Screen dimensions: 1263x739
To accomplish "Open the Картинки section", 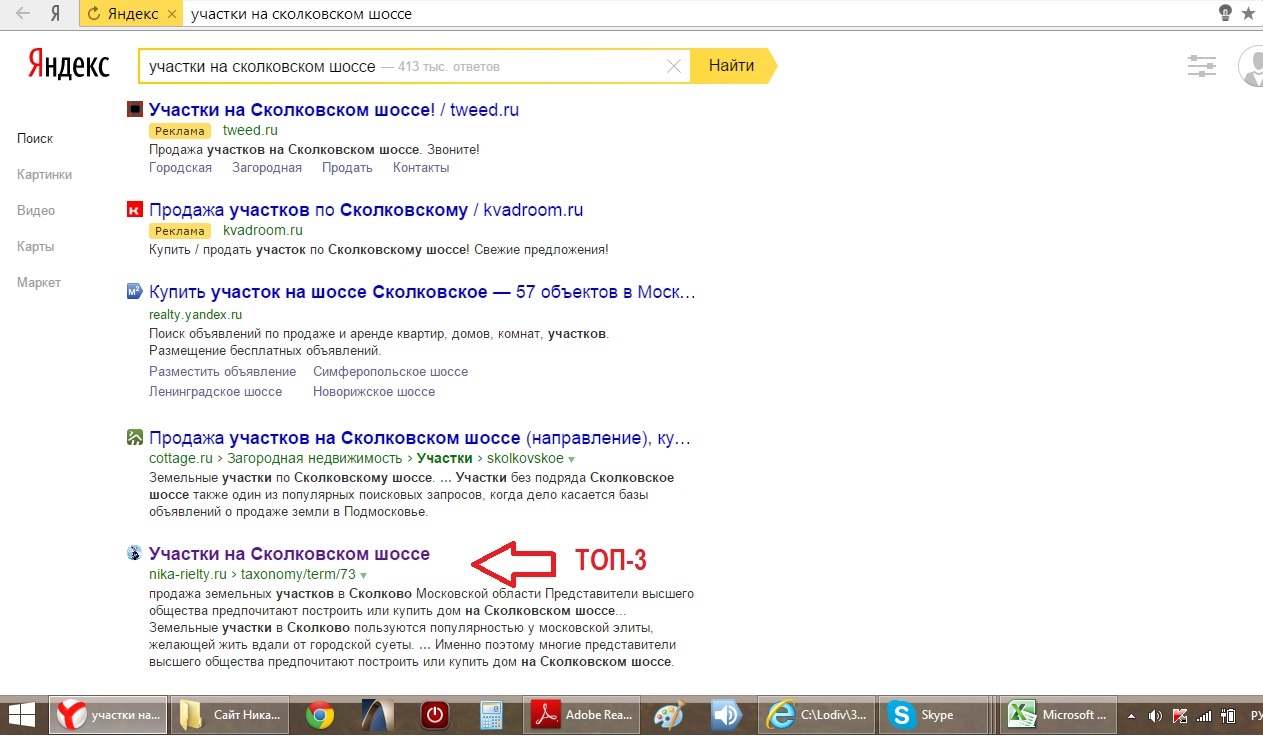I will [44, 175].
